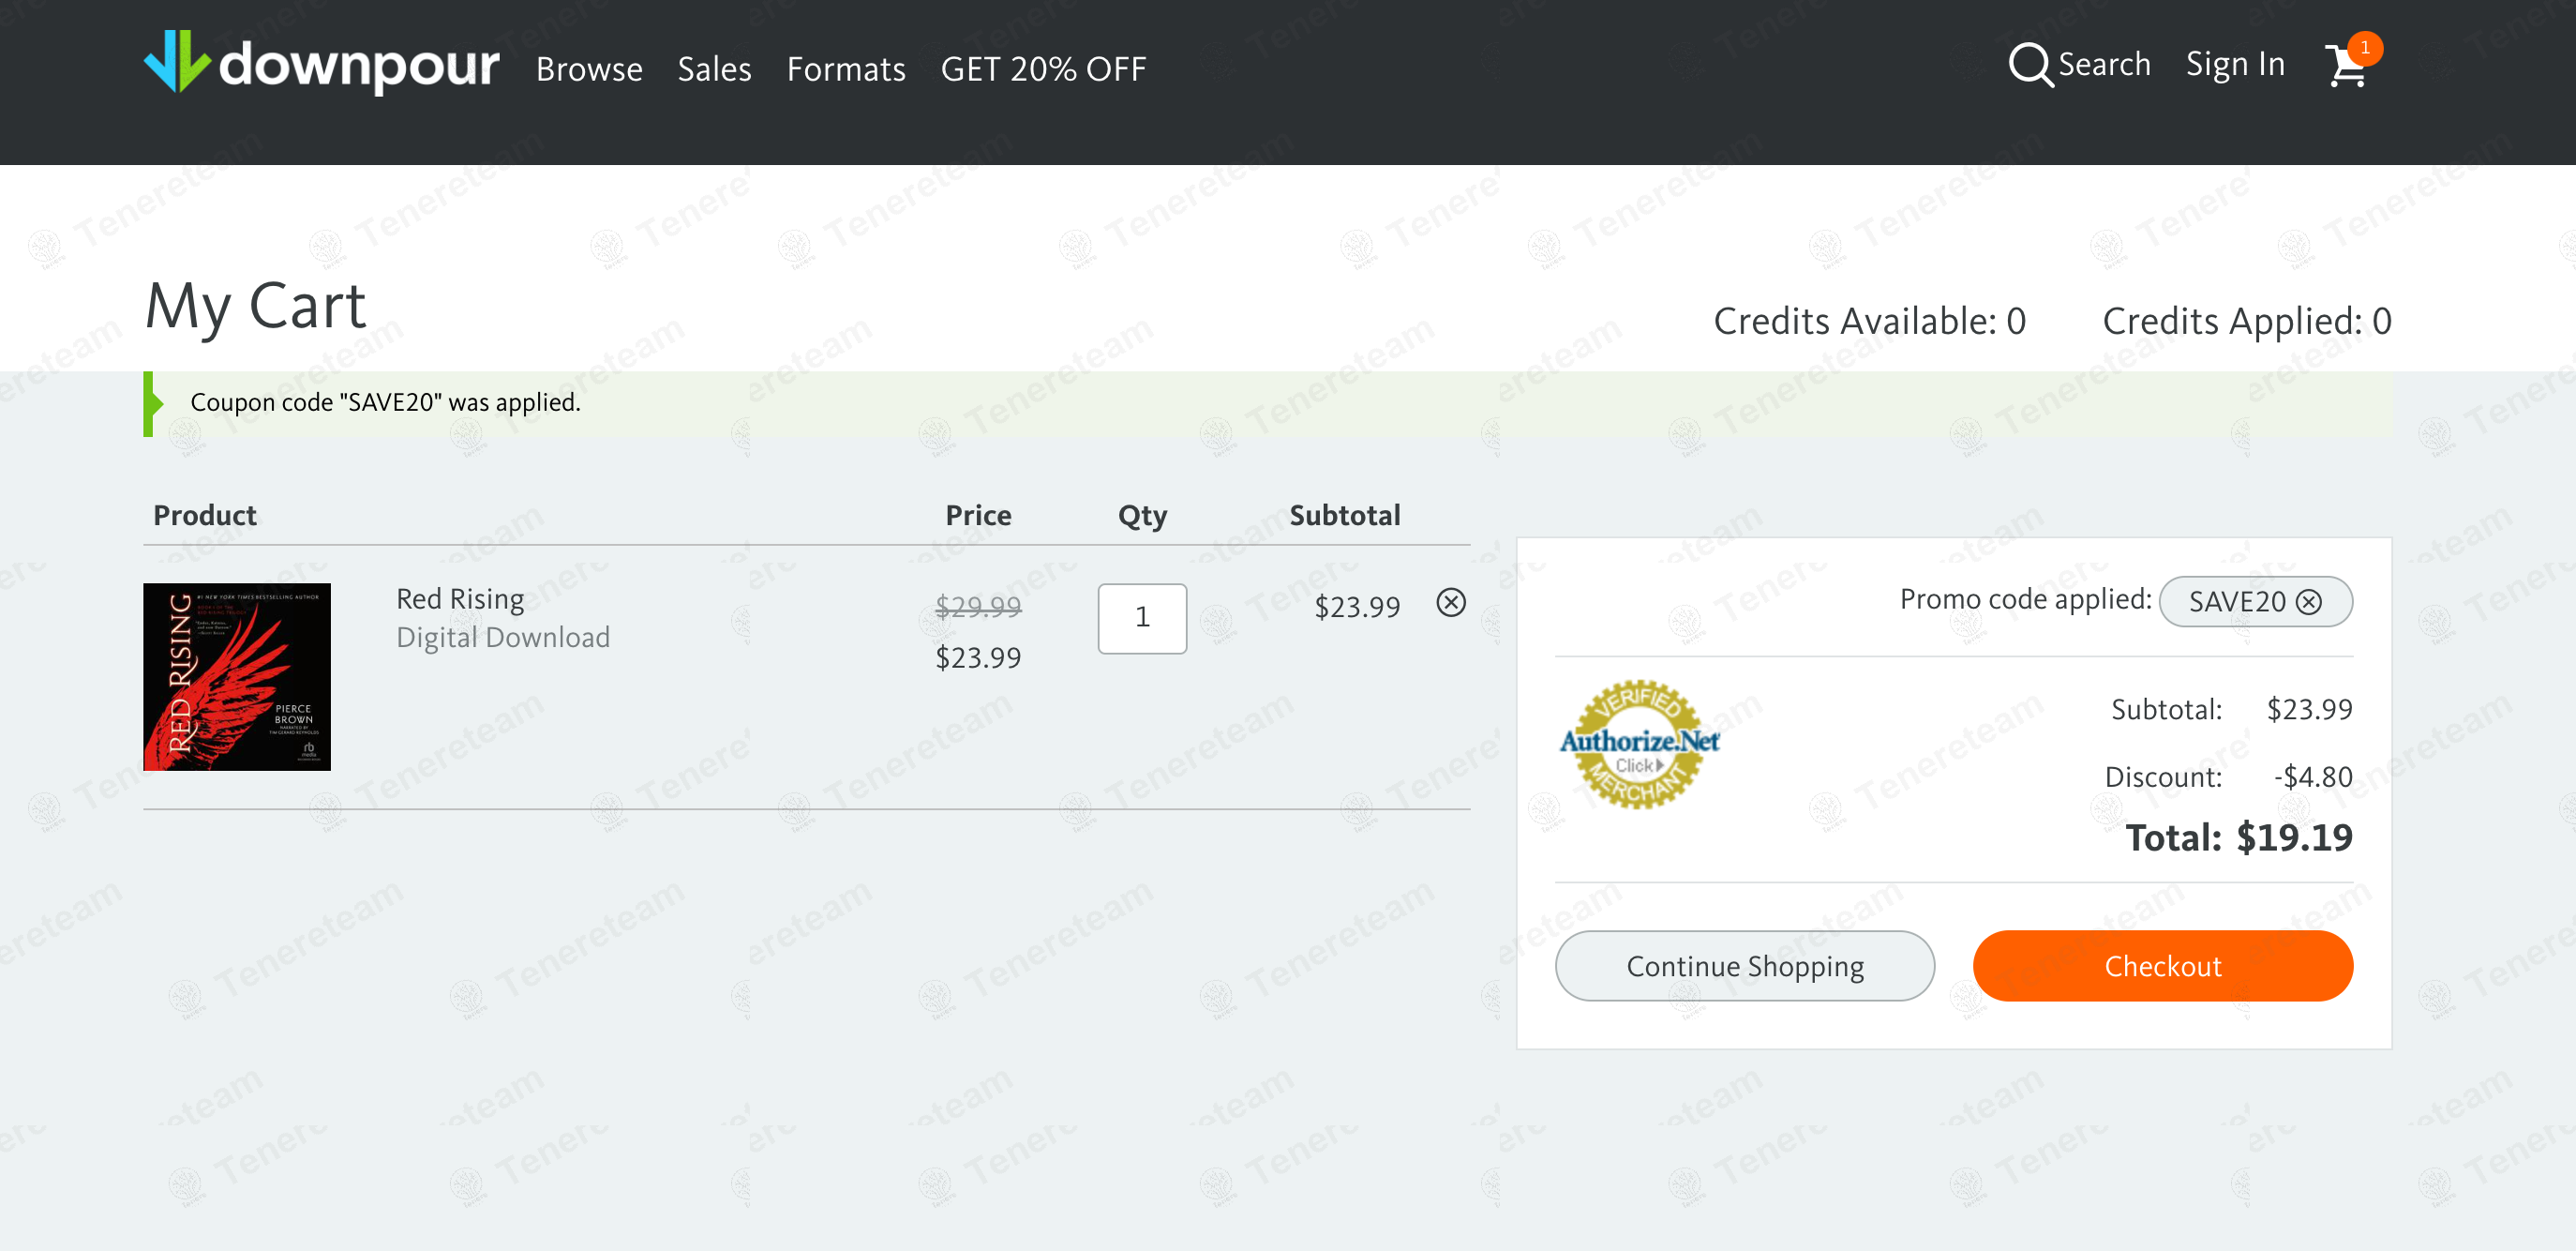
Task: Open the Browse menu
Action: click(589, 68)
